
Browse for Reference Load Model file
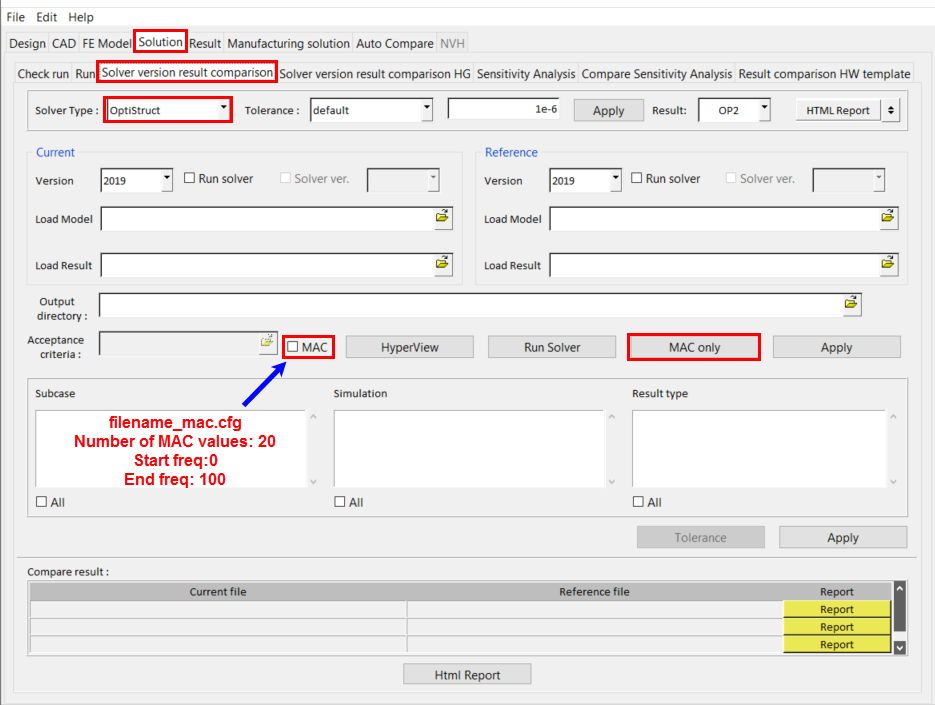coord(888,217)
